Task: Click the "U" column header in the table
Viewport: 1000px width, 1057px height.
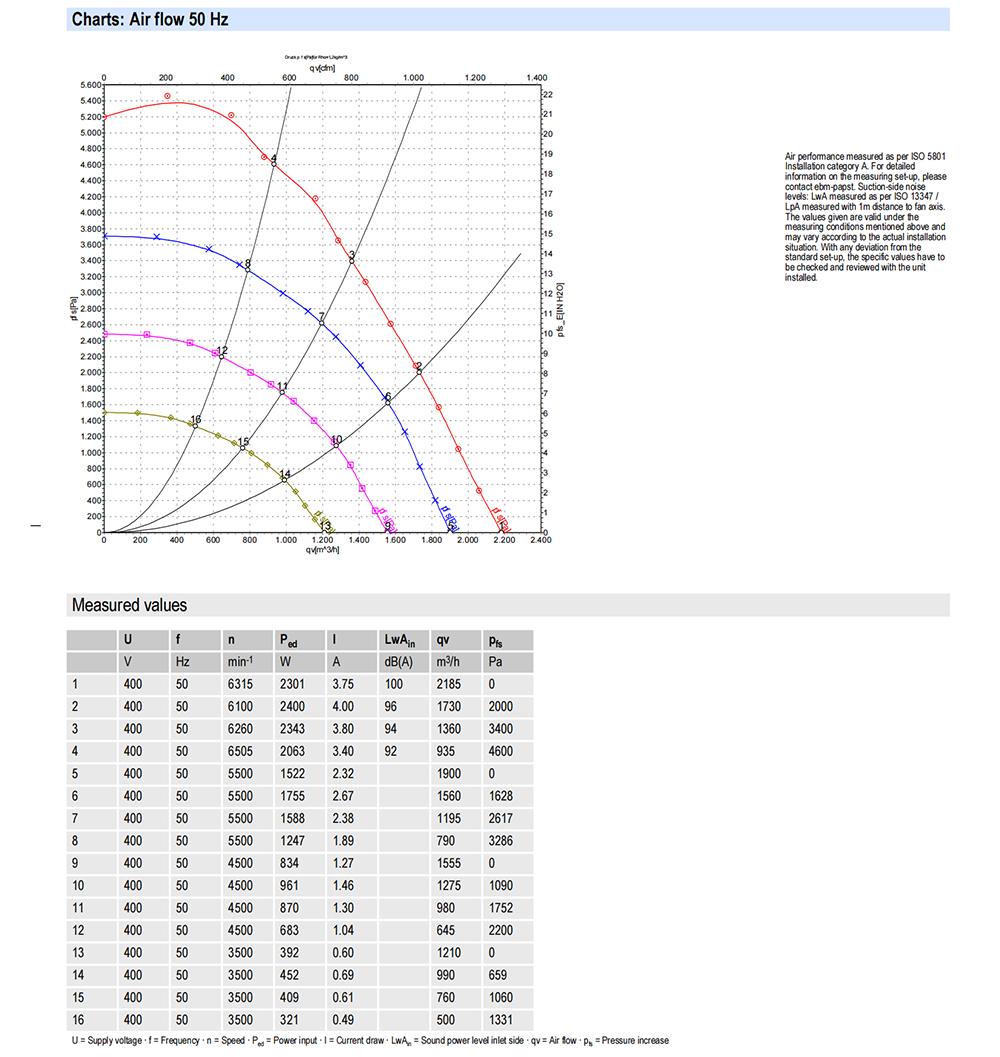Action: click(127, 640)
